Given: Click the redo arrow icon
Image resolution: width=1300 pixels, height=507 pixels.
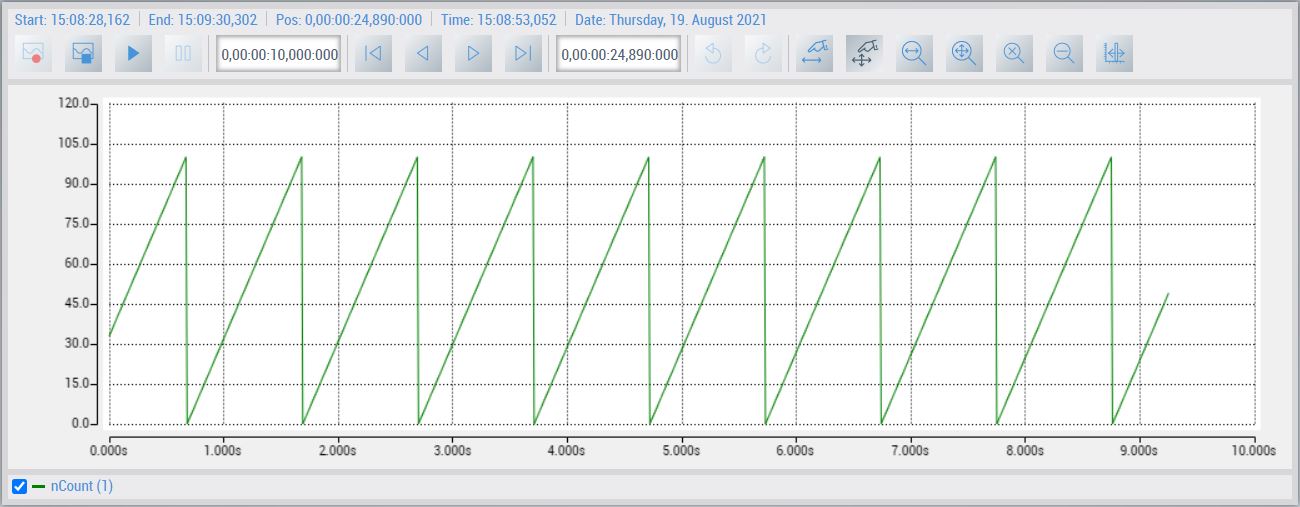Looking at the screenshot, I should [x=763, y=53].
